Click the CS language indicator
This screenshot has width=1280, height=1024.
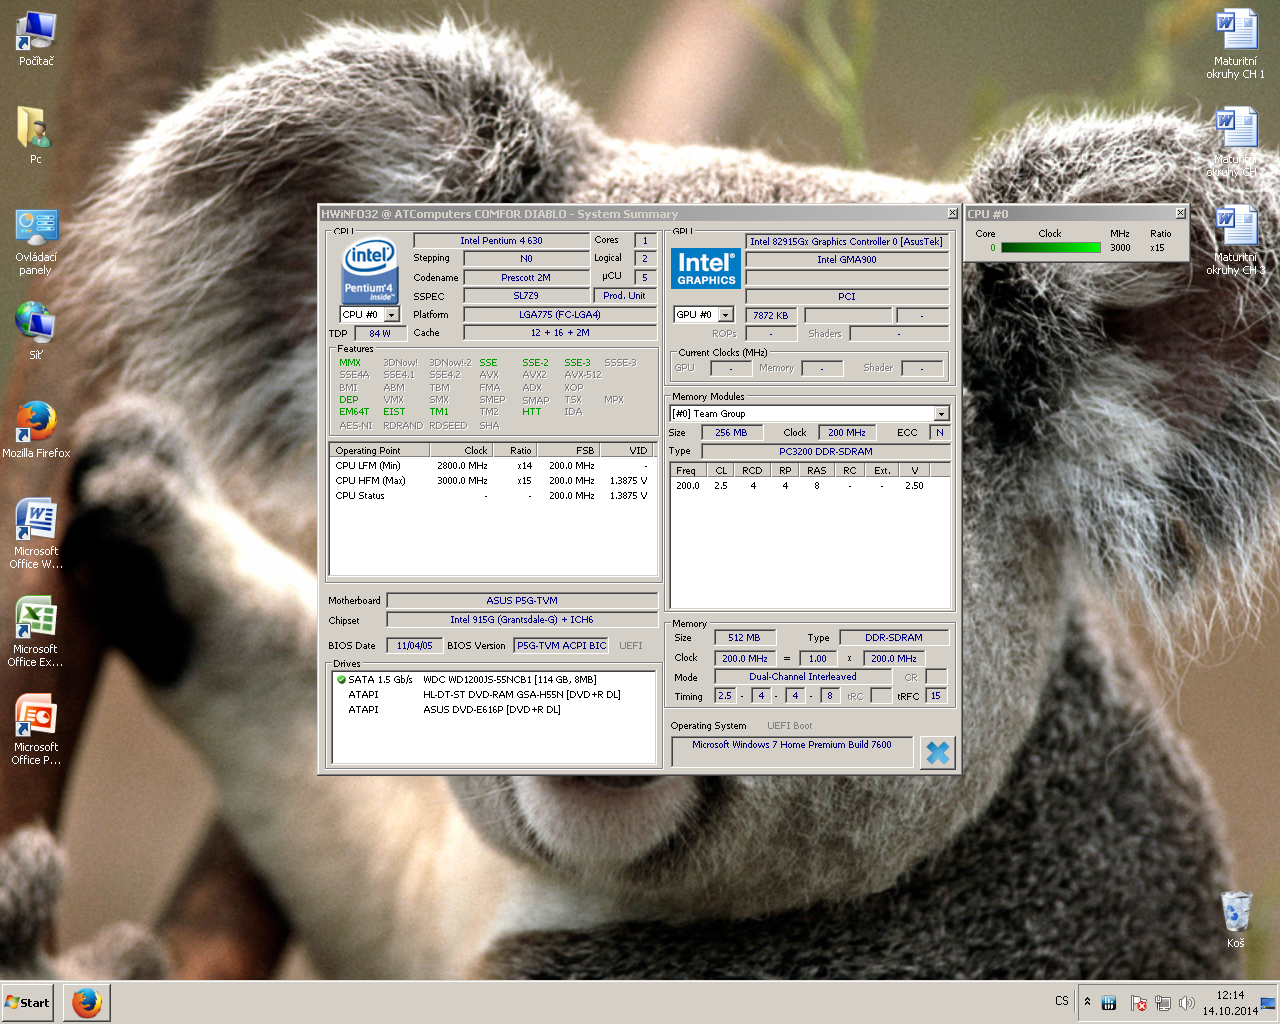(x=1061, y=1001)
